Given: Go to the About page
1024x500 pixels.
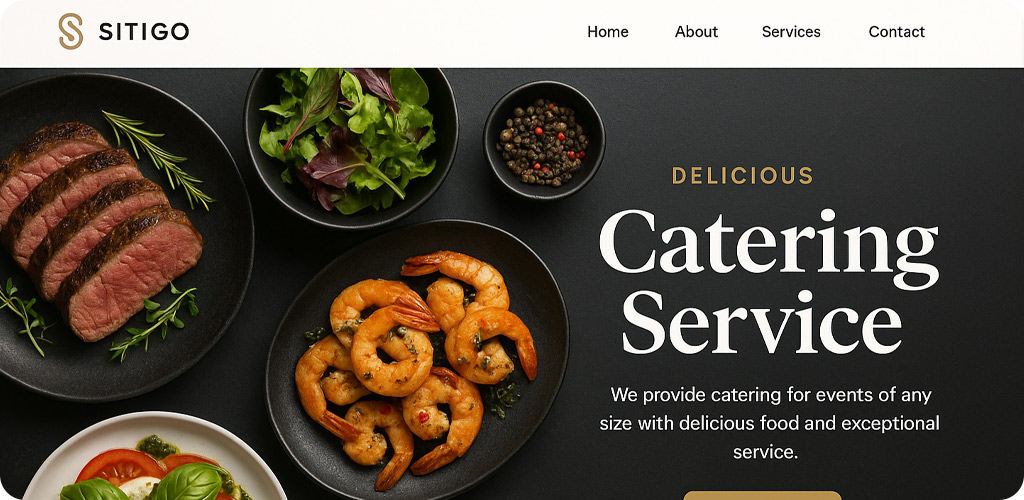Looking at the screenshot, I should pyautogui.click(x=696, y=31).
